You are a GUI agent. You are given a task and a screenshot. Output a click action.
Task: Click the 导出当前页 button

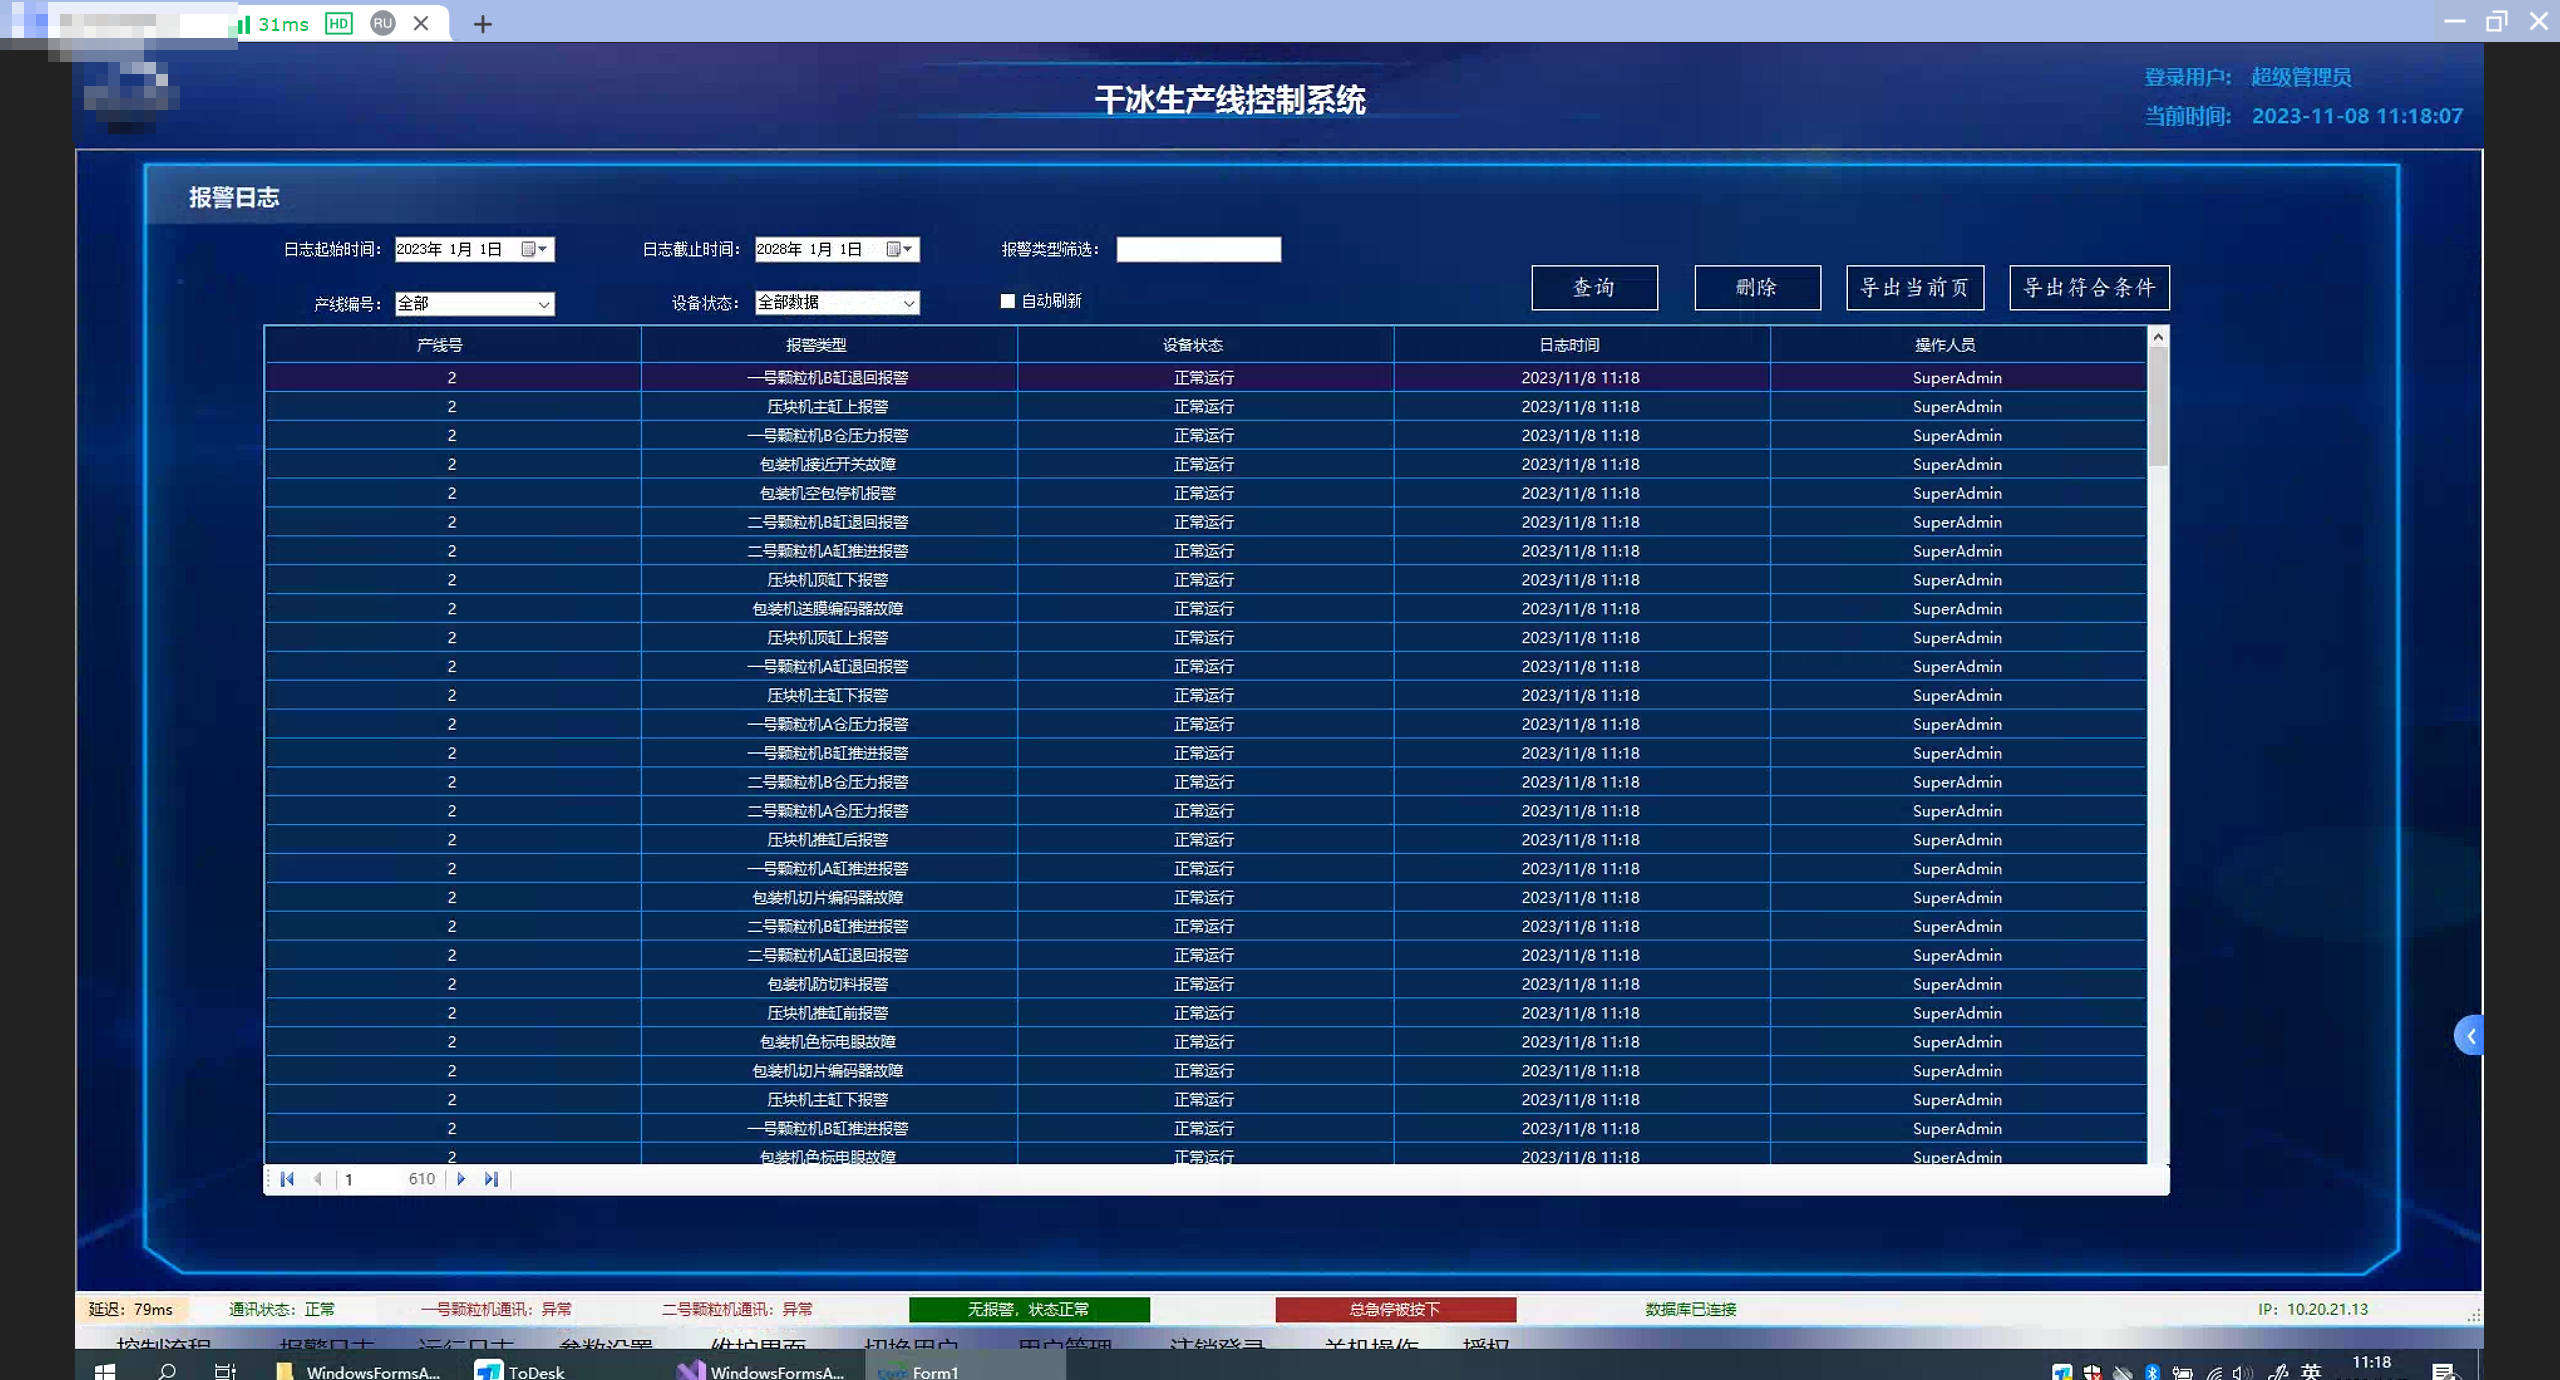point(1914,288)
